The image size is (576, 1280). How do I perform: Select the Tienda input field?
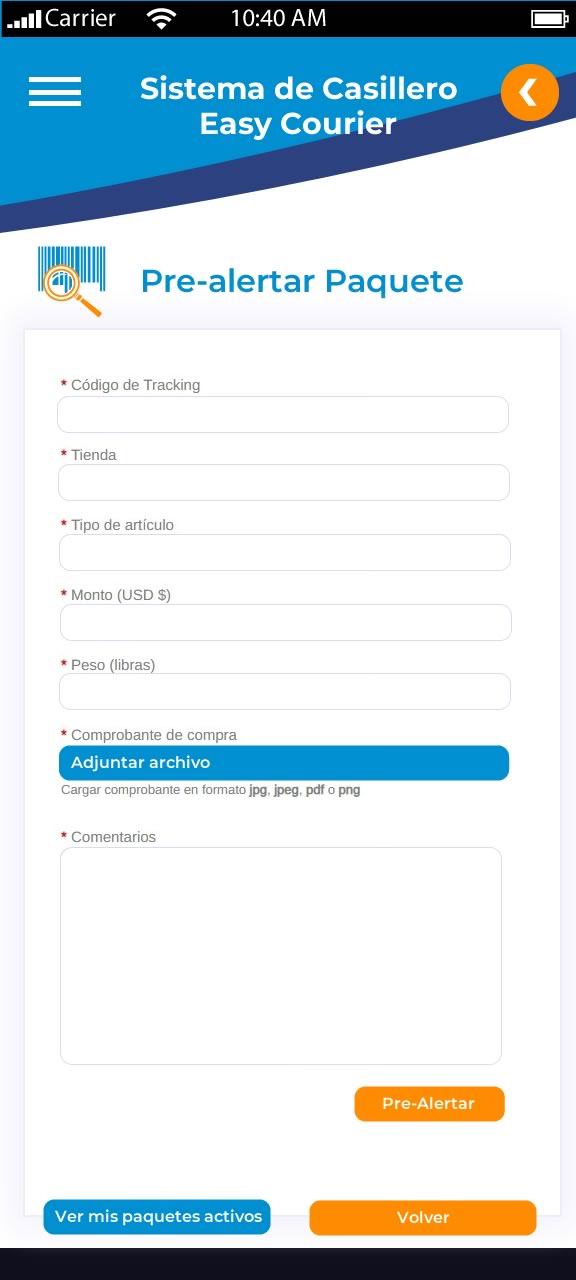tap(284, 482)
